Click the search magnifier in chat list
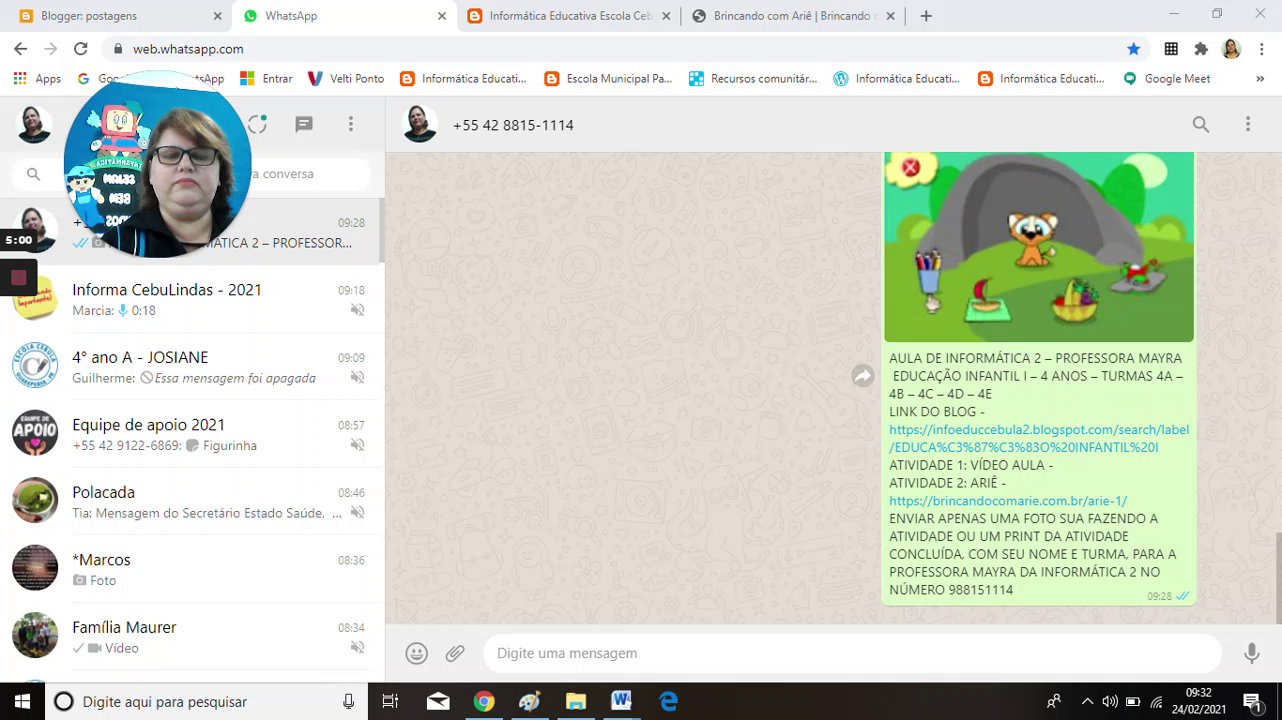 click(33, 174)
